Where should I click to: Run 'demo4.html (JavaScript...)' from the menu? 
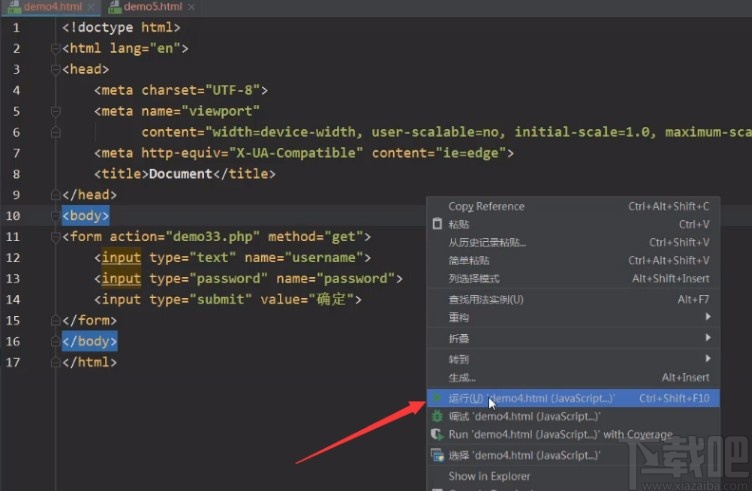click(x=573, y=398)
